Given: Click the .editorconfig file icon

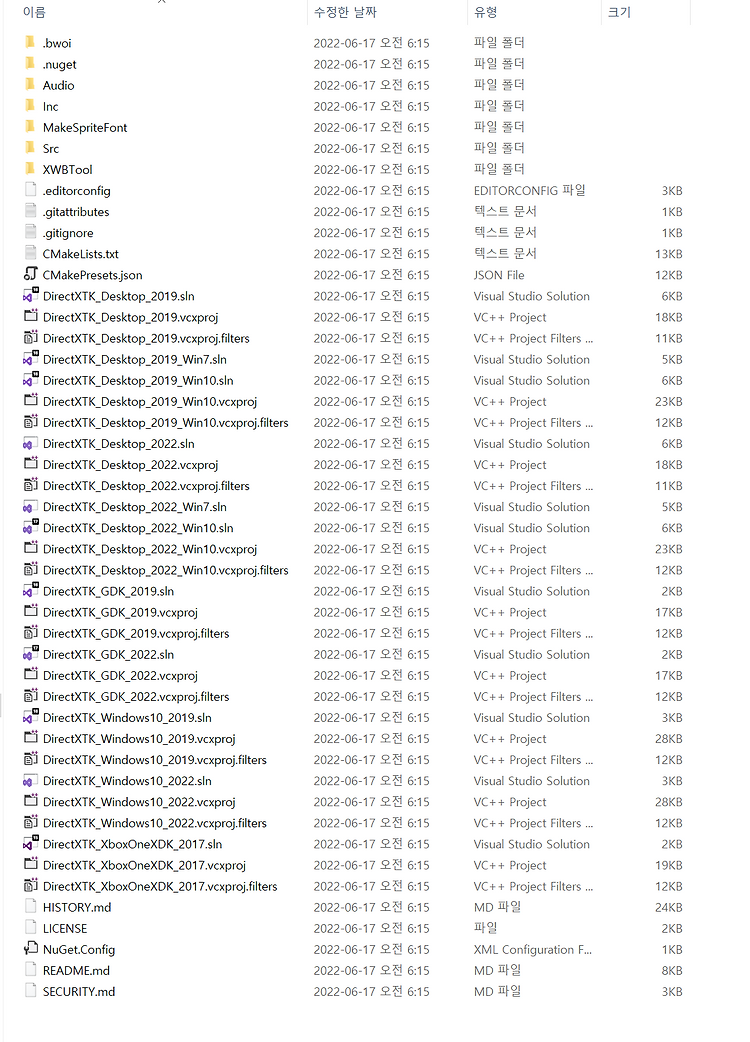Looking at the screenshot, I should (x=30, y=190).
